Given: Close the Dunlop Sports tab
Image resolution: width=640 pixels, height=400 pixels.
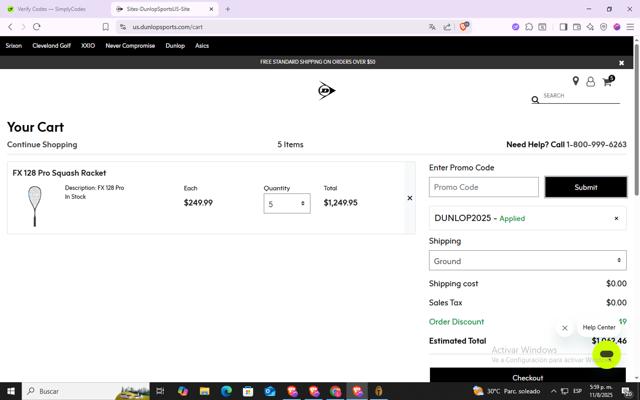Looking at the screenshot, I should tap(211, 9).
